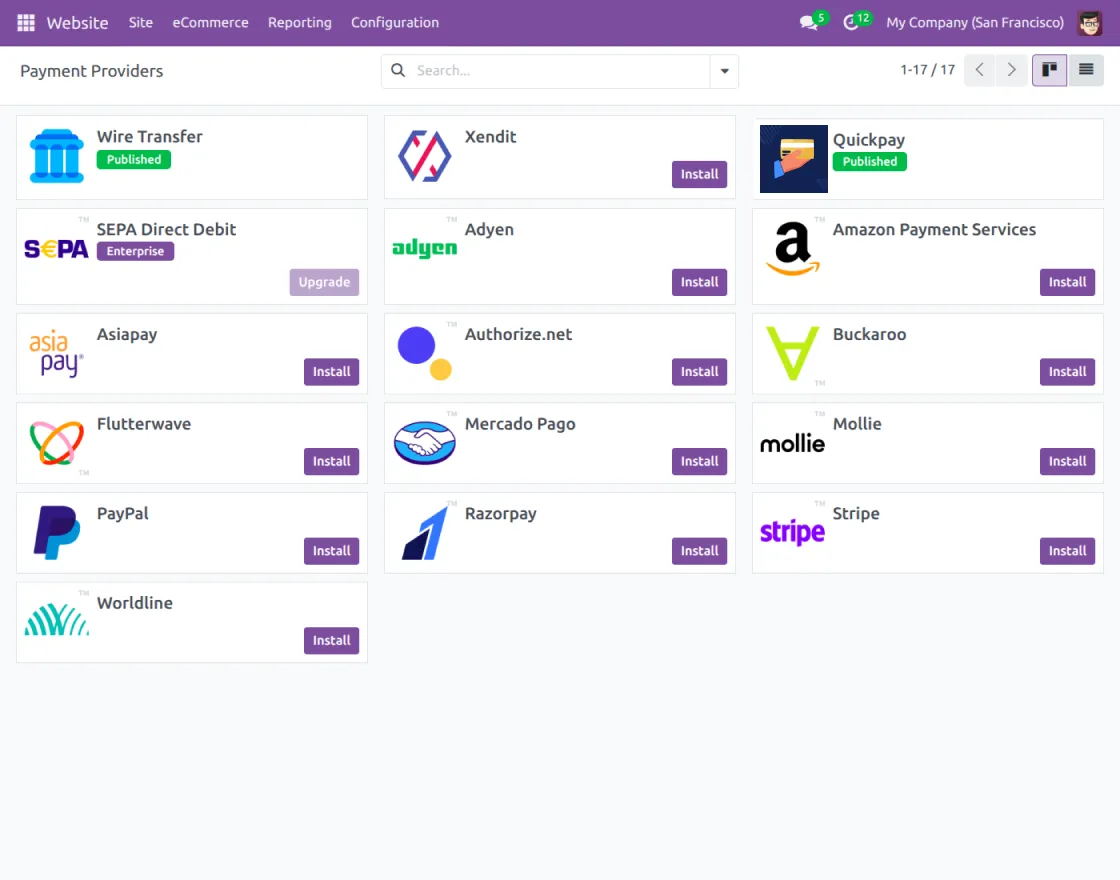1120x880 pixels.
Task: Go to the previous page of providers
Action: [x=979, y=70]
